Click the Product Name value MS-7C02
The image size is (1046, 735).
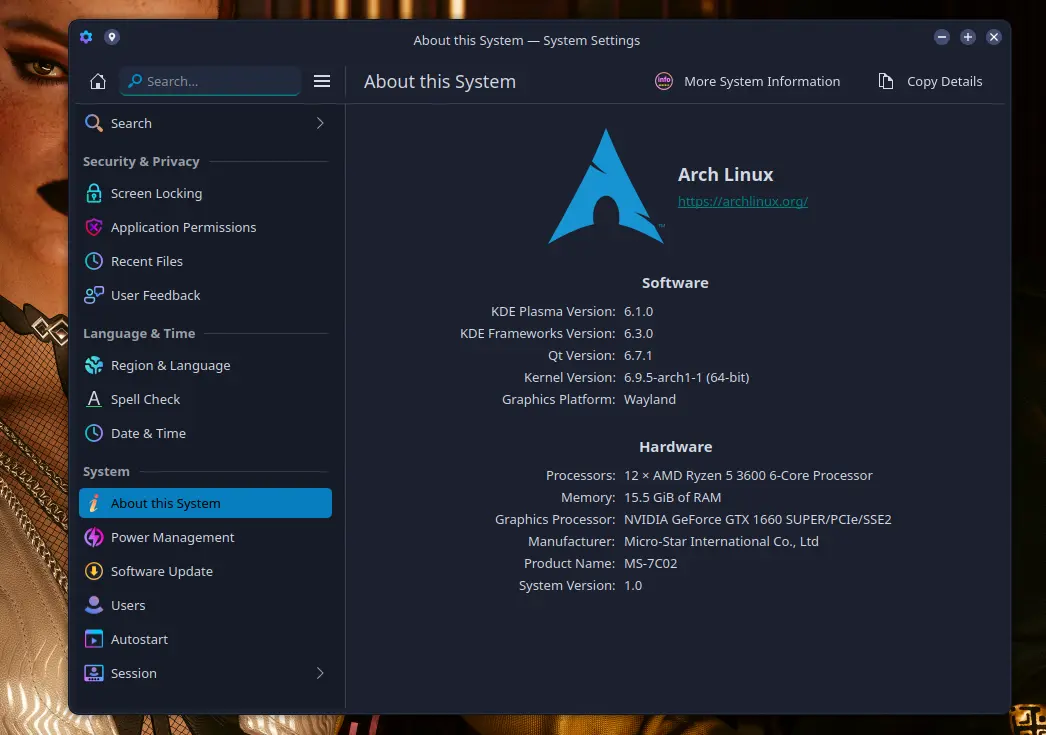(650, 564)
